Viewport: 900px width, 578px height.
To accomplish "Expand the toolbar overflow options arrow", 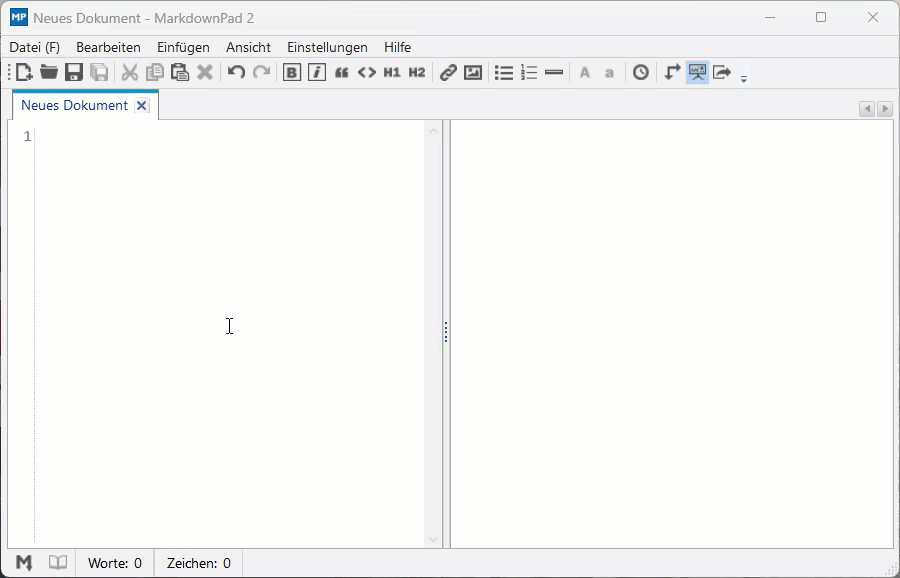I will point(743,77).
